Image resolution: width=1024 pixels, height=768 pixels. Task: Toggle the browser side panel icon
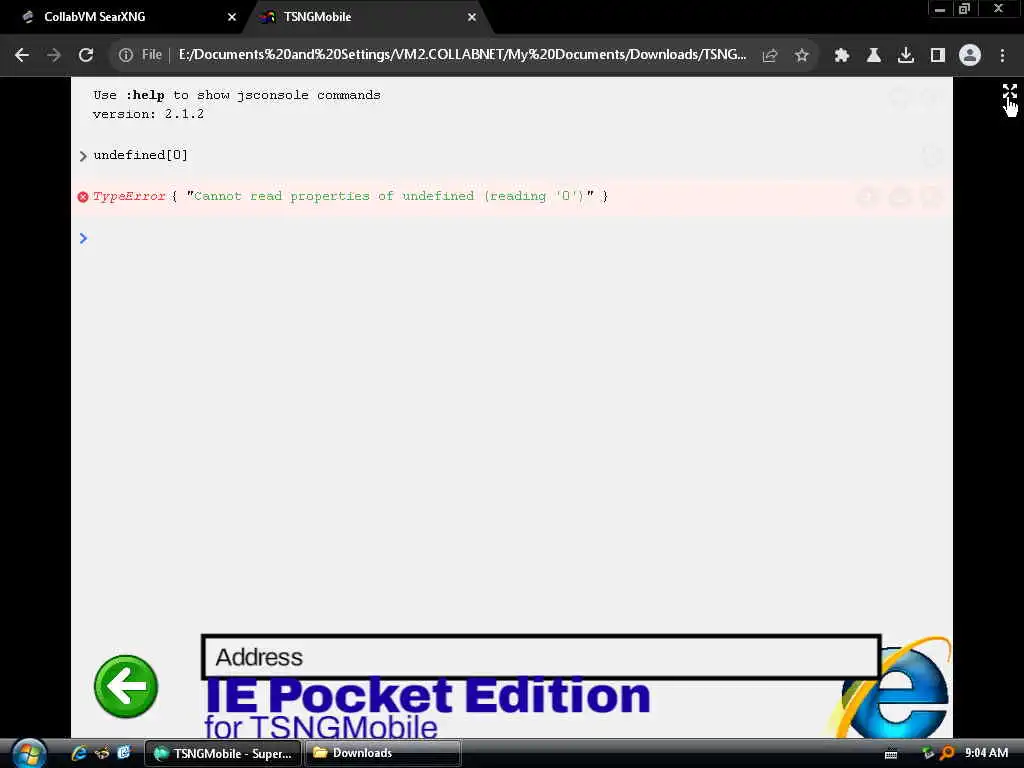[x=938, y=55]
